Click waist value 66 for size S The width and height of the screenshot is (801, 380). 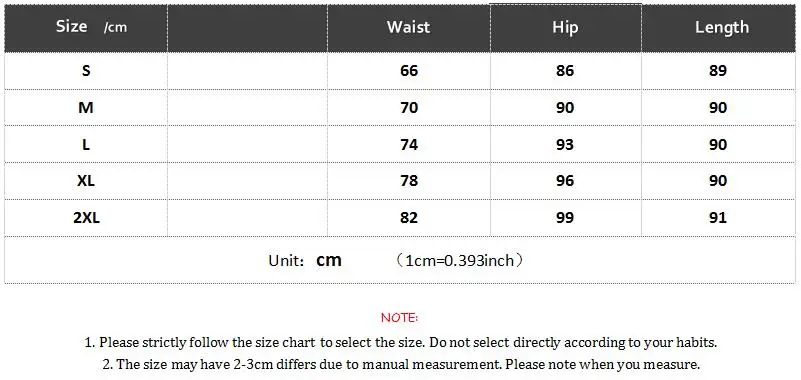[409, 70]
